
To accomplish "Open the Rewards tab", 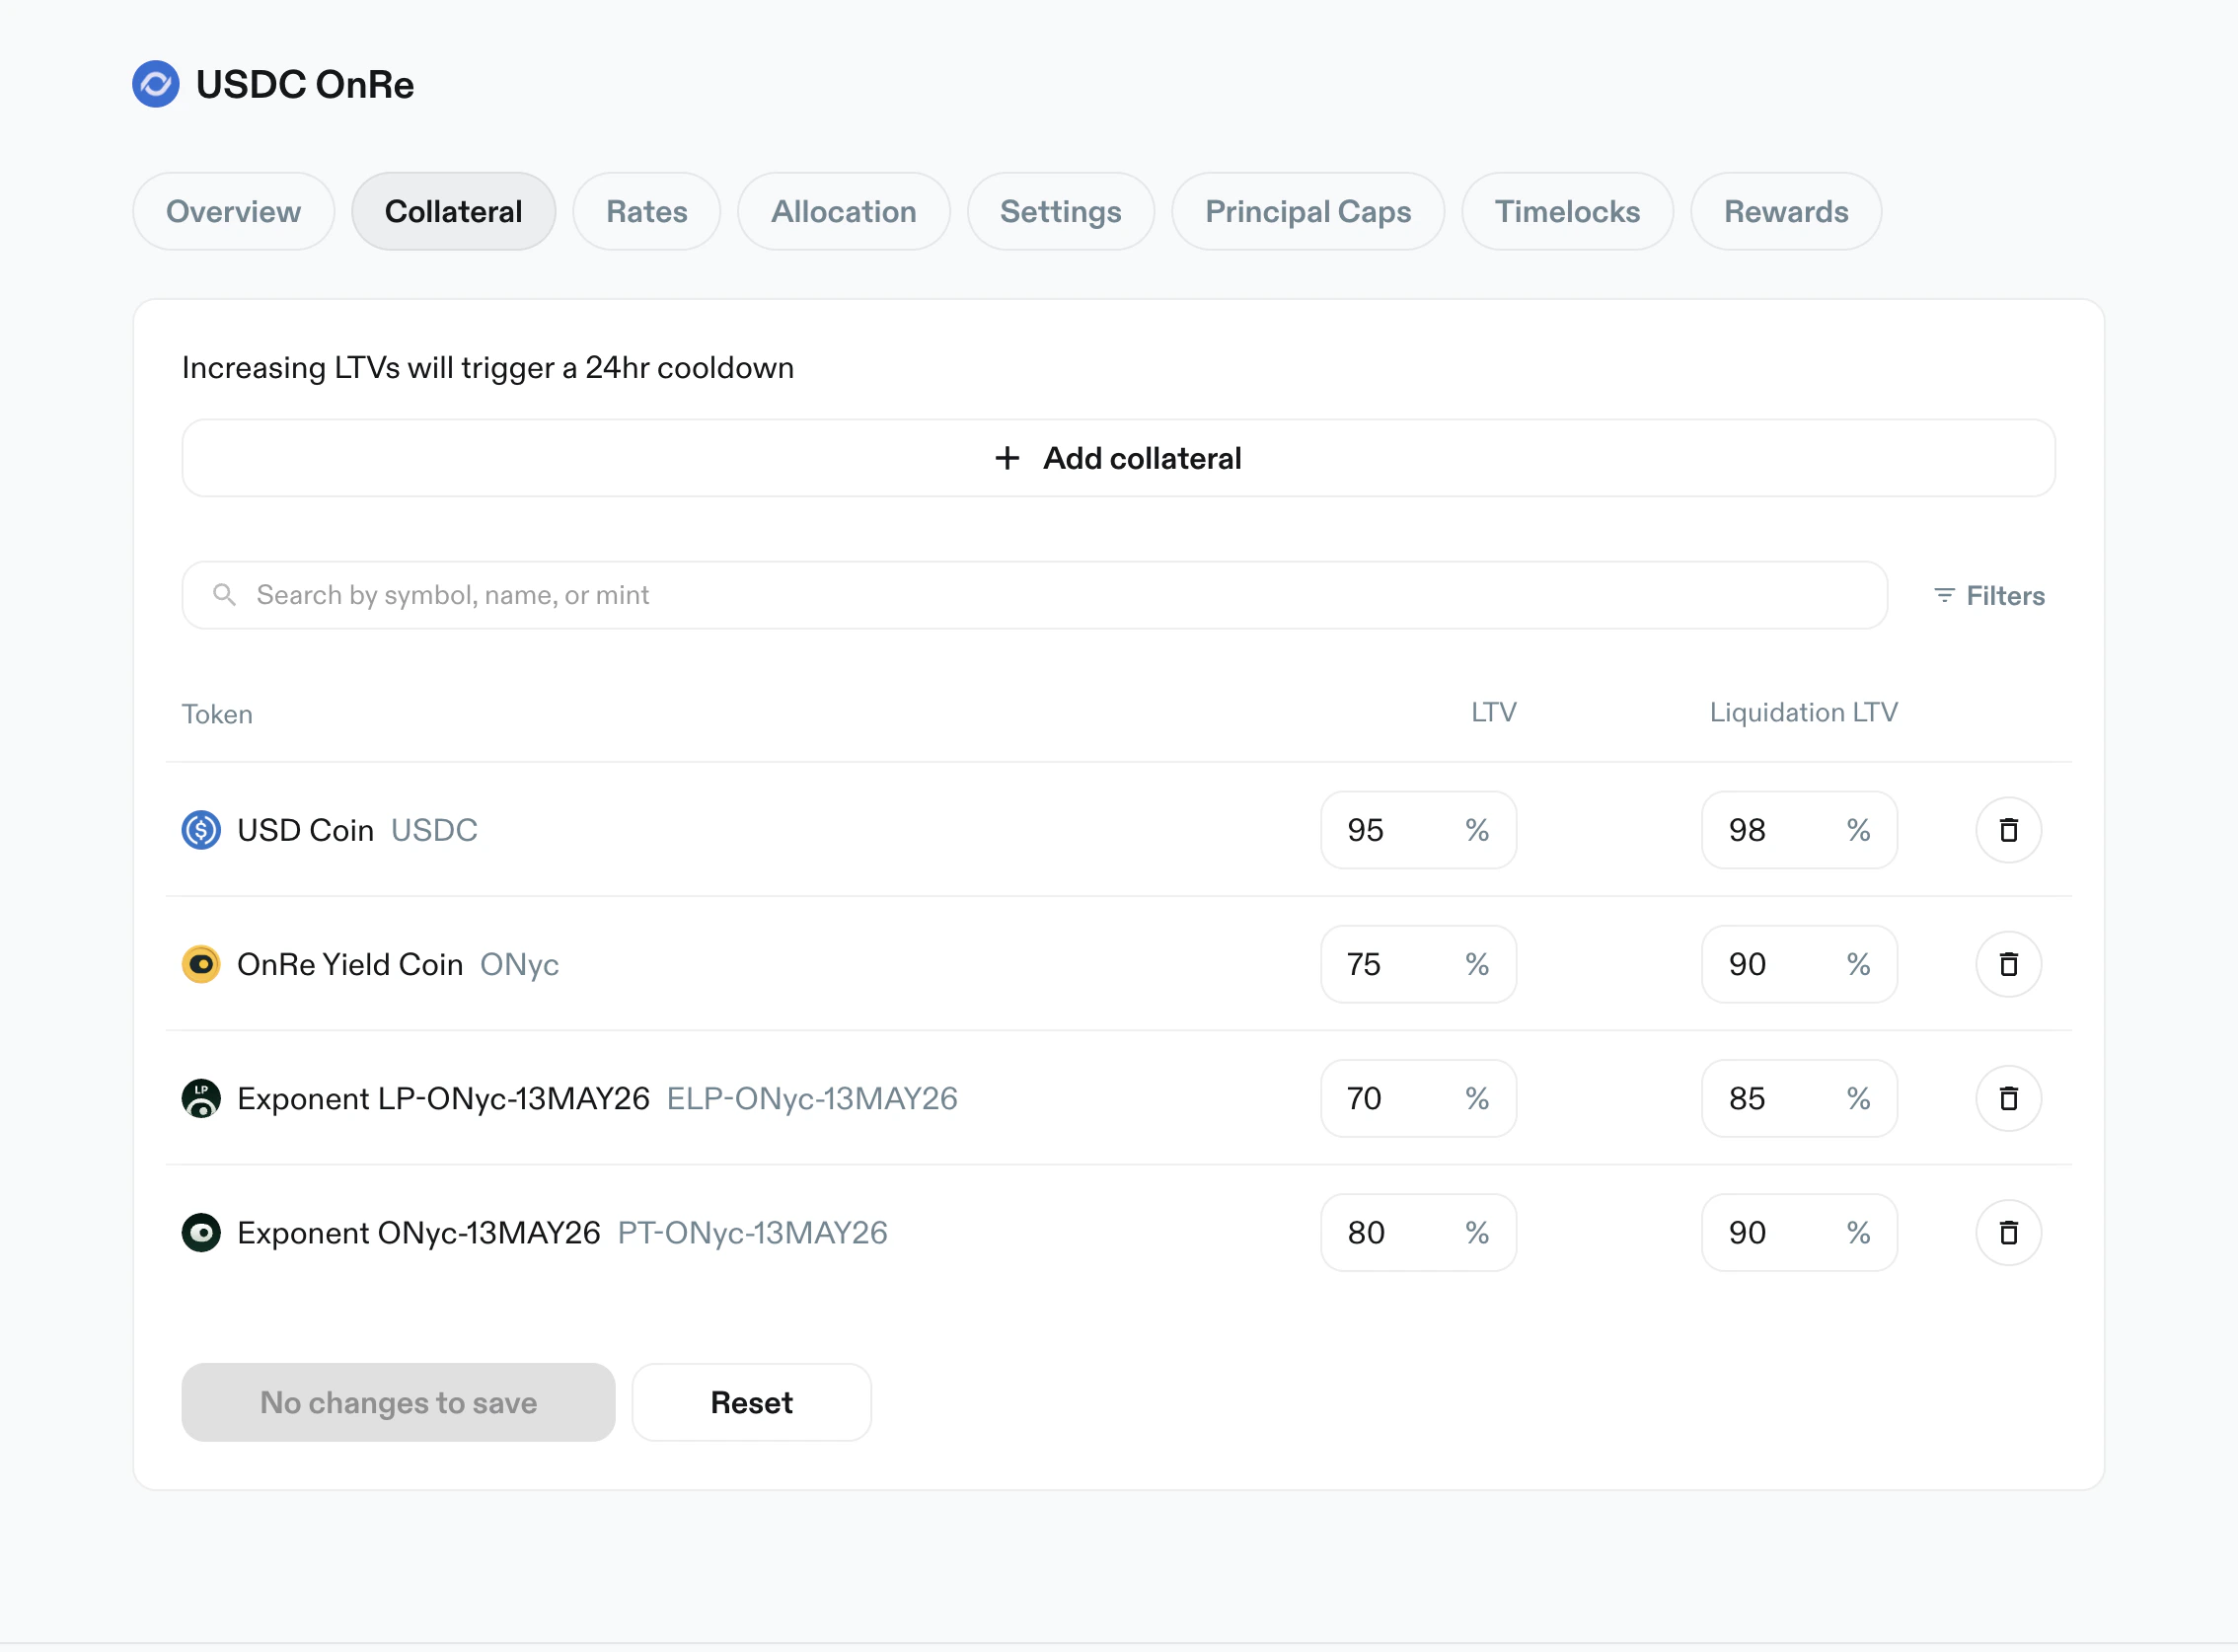I will [x=1785, y=212].
